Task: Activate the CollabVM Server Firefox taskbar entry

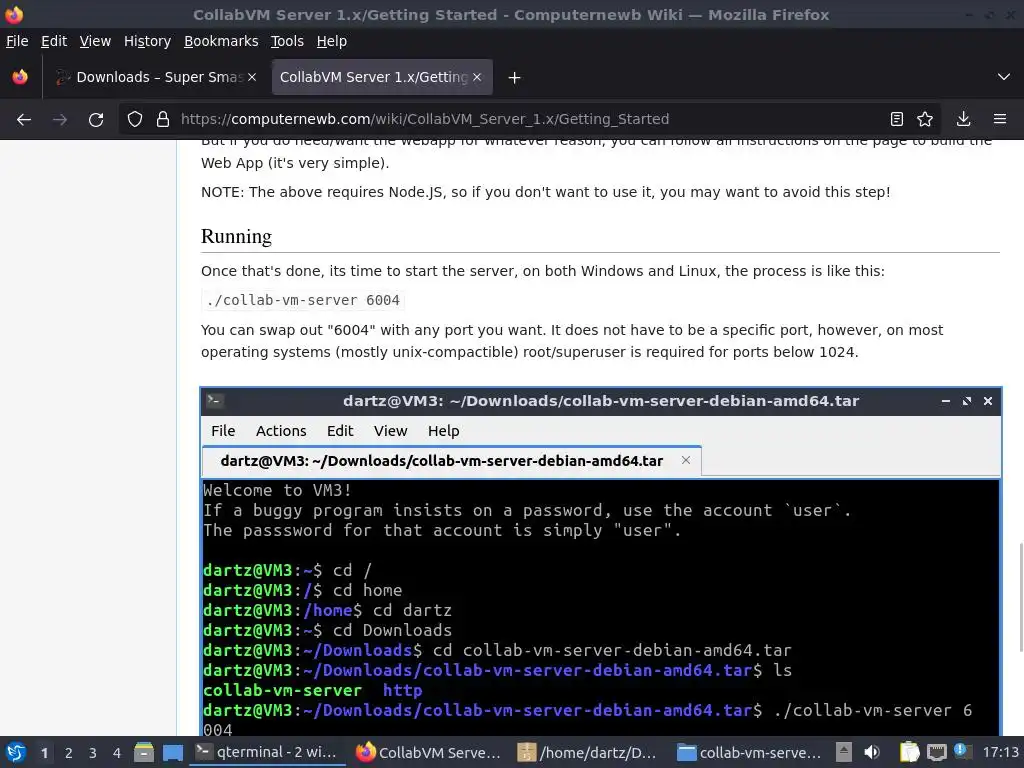Action: pyautogui.click(x=428, y=752)
